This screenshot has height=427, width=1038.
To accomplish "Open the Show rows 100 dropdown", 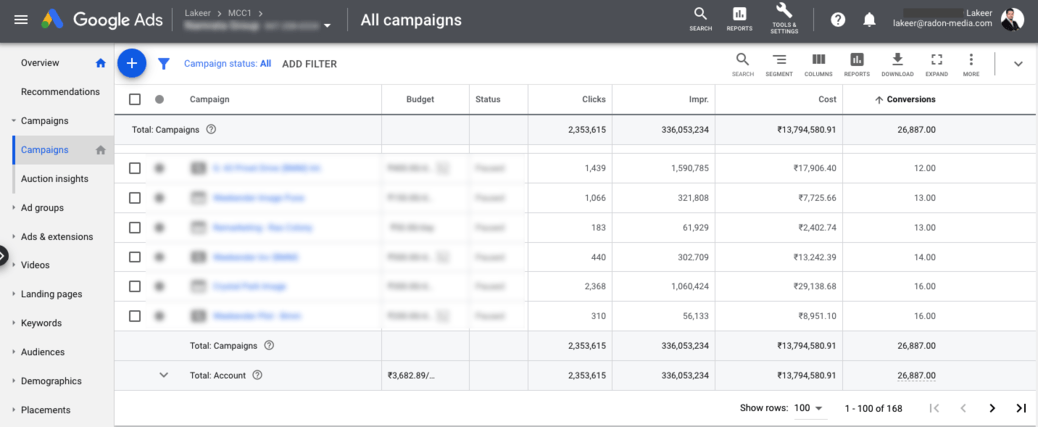I will [809, 408].
